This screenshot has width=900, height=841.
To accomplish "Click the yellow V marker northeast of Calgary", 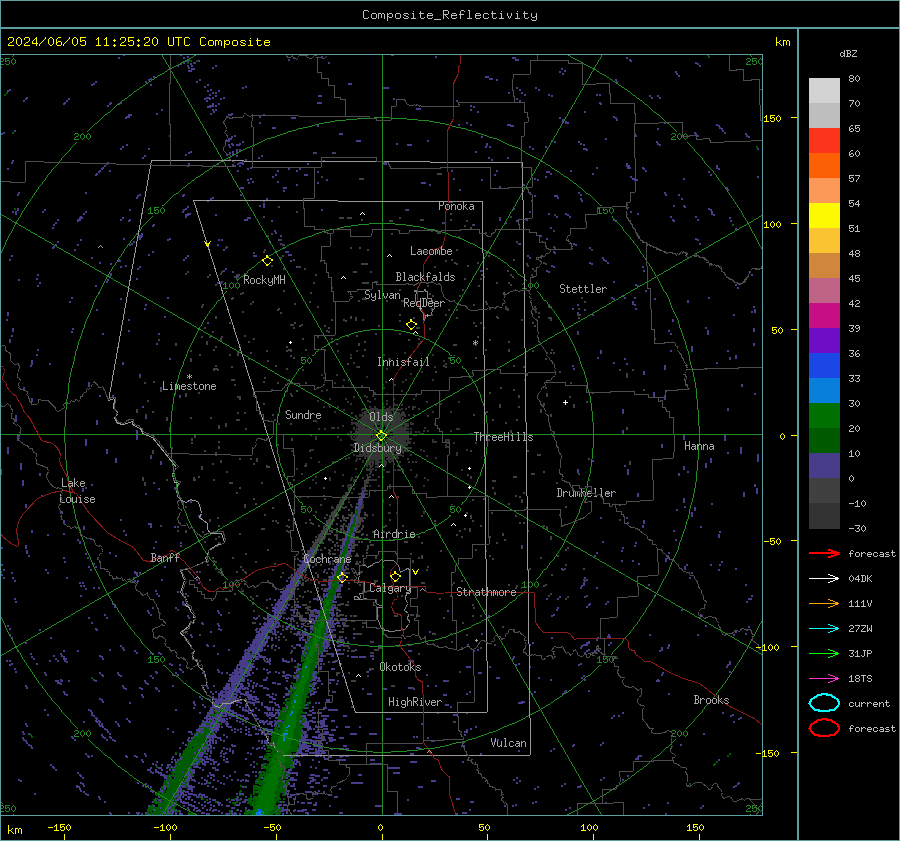I will [x=416, y=572].
